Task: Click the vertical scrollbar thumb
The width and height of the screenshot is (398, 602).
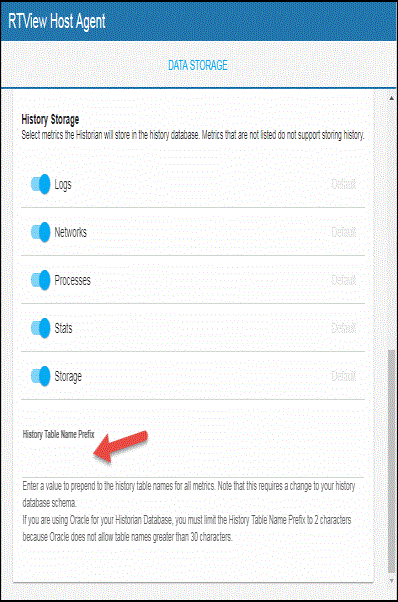Action: [391, 461]
